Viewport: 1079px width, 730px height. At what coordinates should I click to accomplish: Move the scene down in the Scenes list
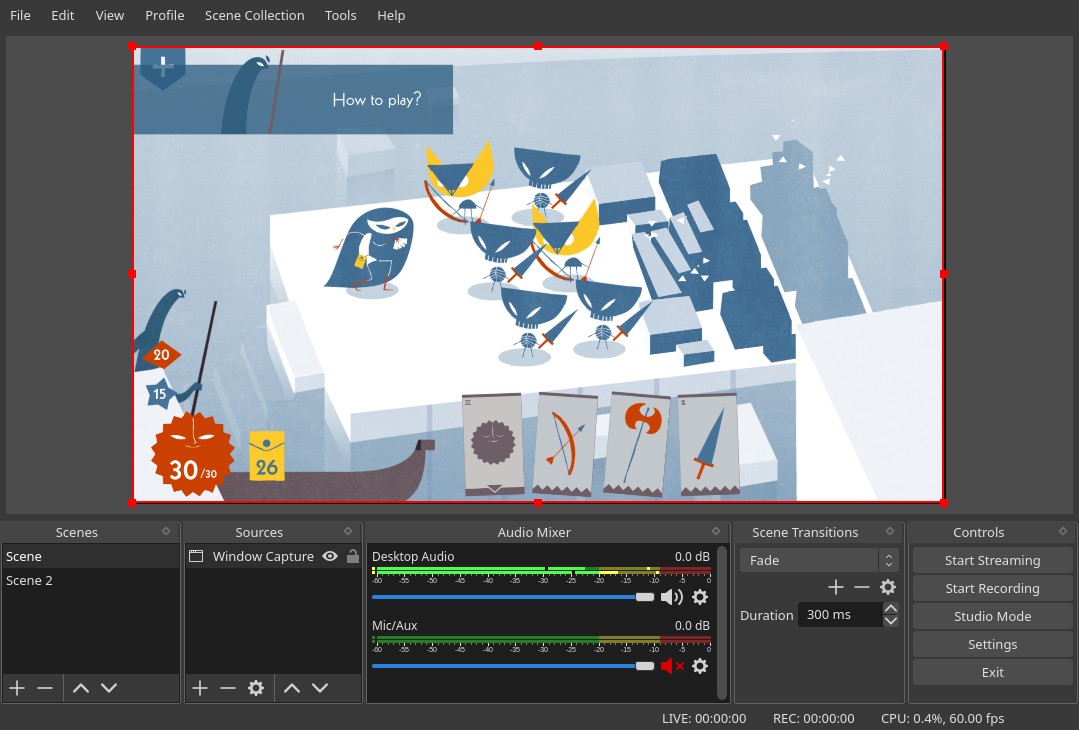coord(109,687)
